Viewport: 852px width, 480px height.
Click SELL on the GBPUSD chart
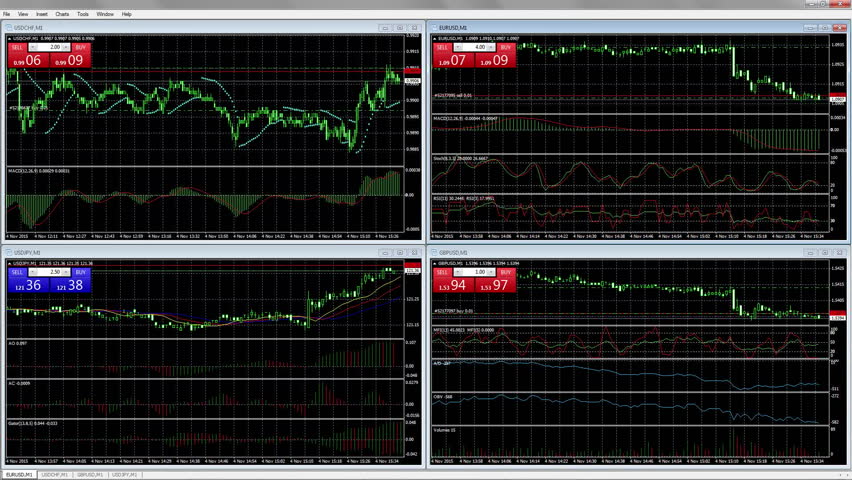(x=442, y=272)
